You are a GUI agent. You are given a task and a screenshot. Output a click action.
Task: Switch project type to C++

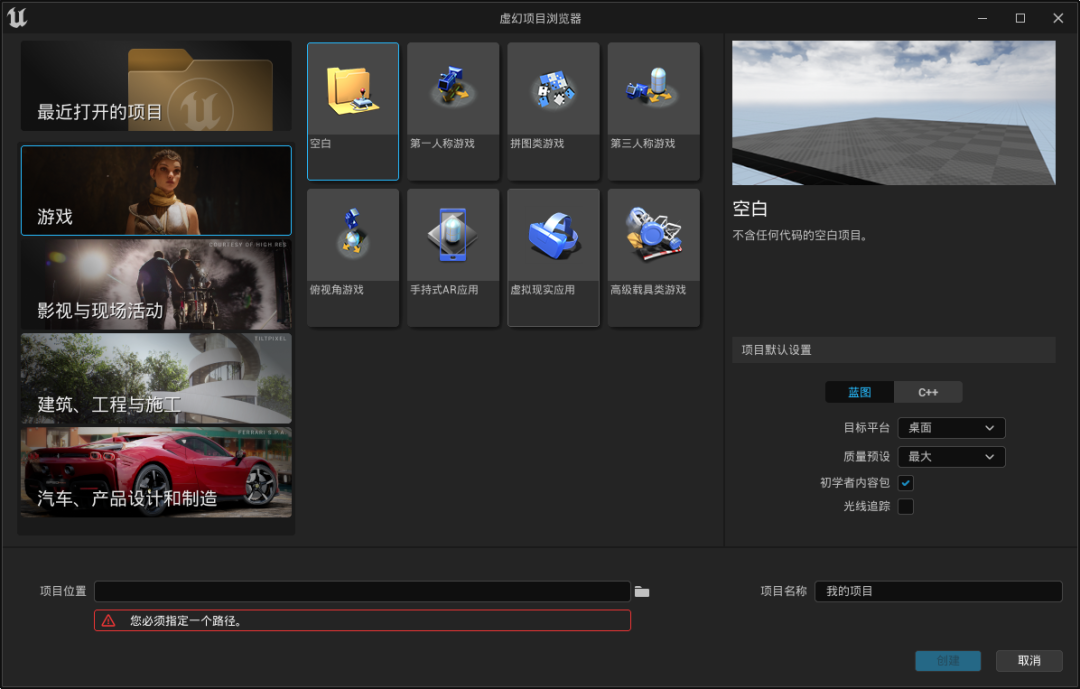[x=928, y=392]
